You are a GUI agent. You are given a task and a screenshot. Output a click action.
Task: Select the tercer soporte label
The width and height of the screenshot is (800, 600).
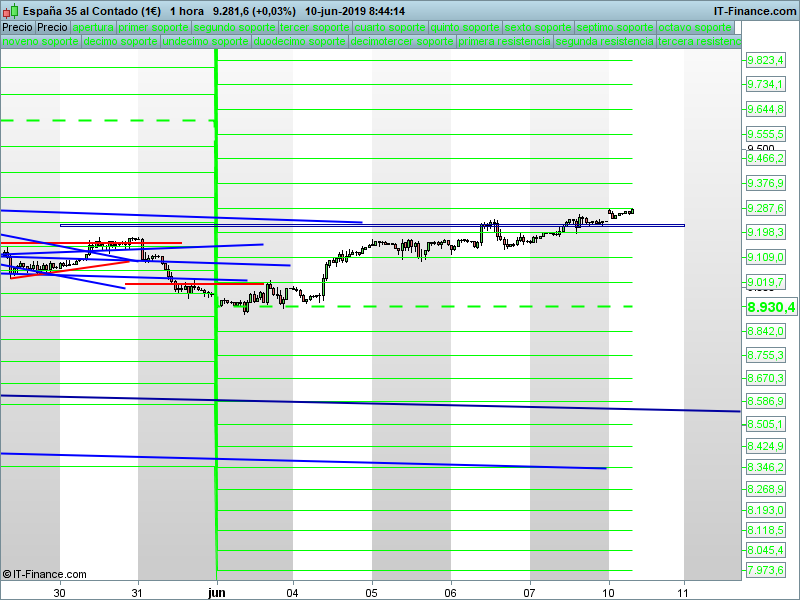[315, 28]
